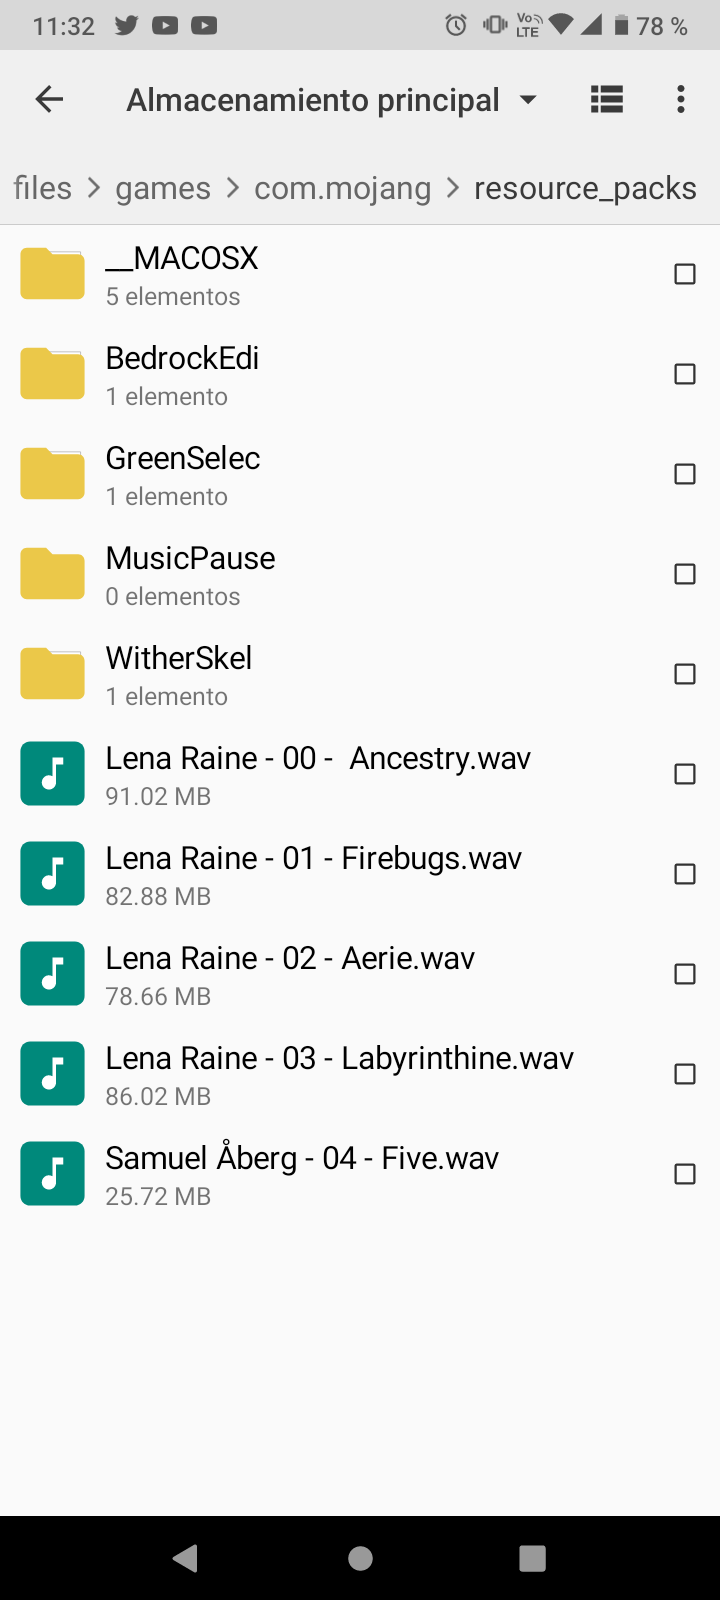Screen dimensions: 720x1600
Task: Open the three-dot overflow menu
Action: click(x=681, y=99)
